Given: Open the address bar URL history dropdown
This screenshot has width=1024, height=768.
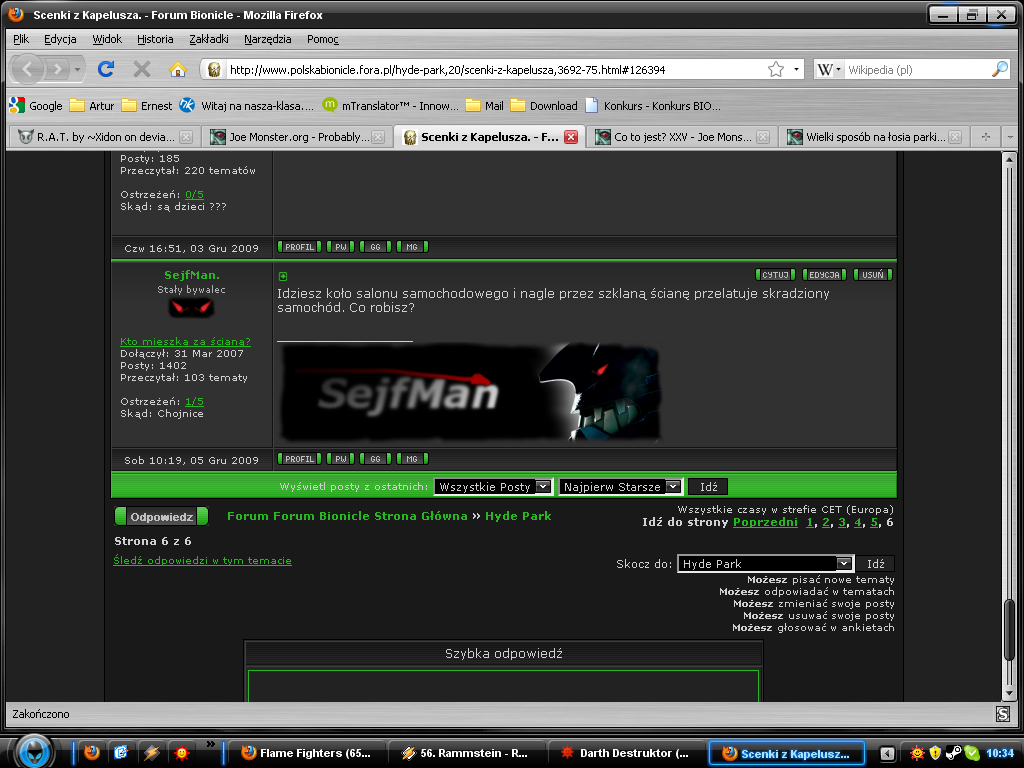Looking at the screenshot, I should pyautogui.click(x=796, y=69).
